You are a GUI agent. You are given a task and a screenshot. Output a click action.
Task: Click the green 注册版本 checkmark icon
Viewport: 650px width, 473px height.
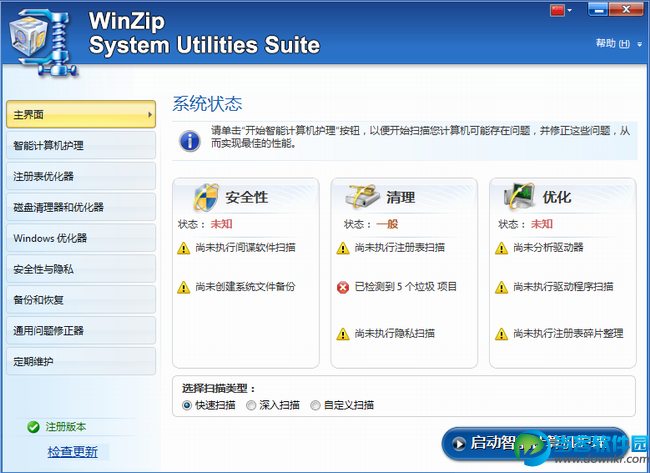33,427
